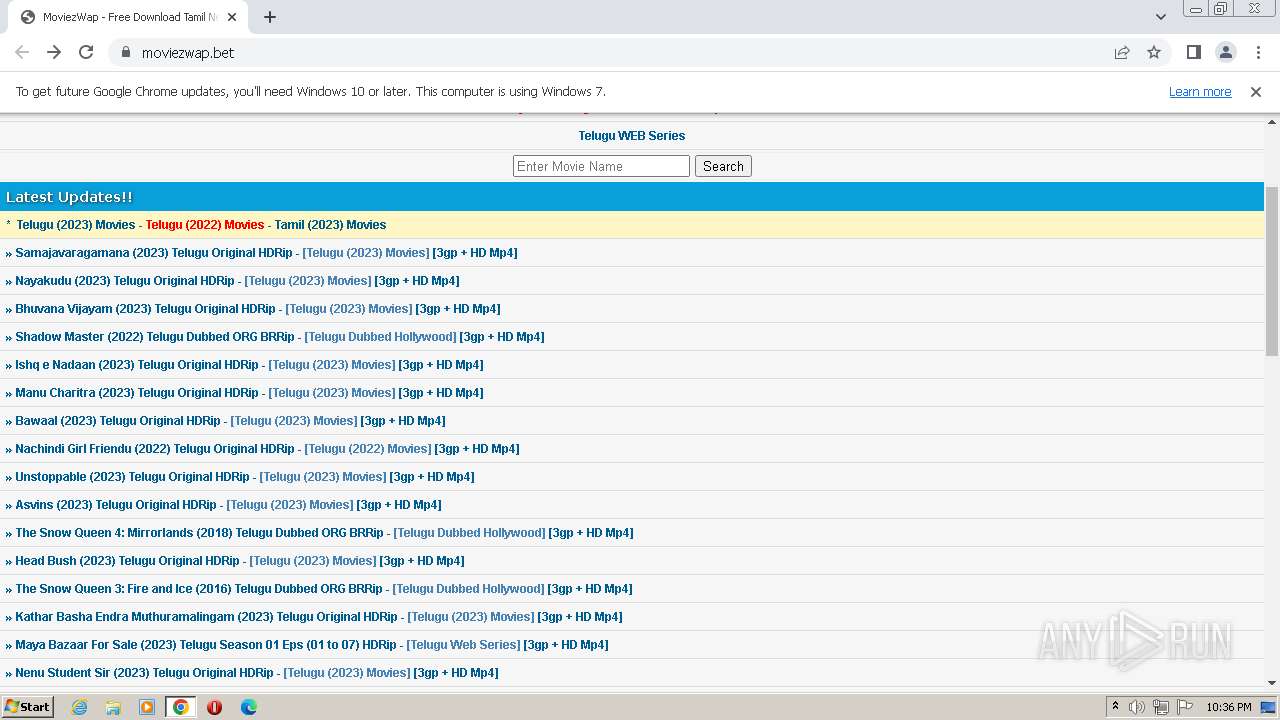Open The Snow Queen 3: Fire and Ice link
The height and width of the screenshot is (720, 1280).
(x=199, y=589)
